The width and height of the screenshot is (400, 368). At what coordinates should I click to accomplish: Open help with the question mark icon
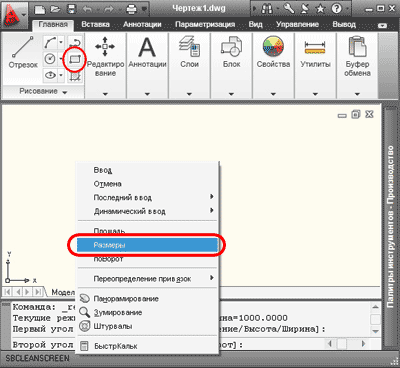click(x=337, y=9)
